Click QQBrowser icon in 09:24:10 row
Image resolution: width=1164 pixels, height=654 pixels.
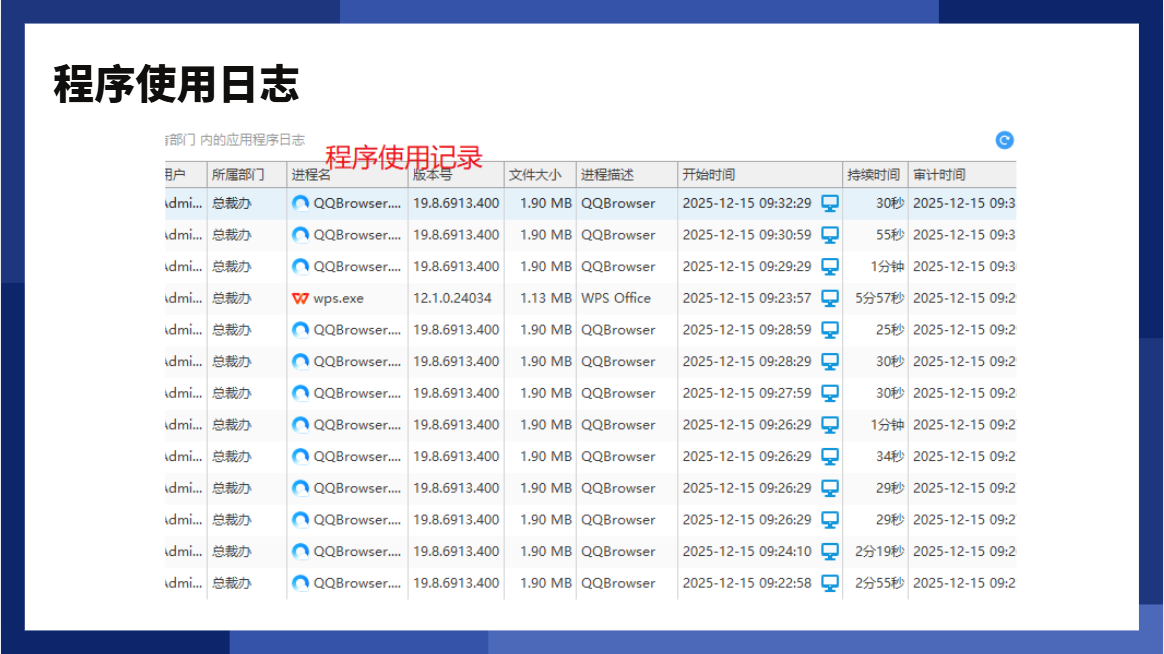pyautogui.click(x=300, y=552)
